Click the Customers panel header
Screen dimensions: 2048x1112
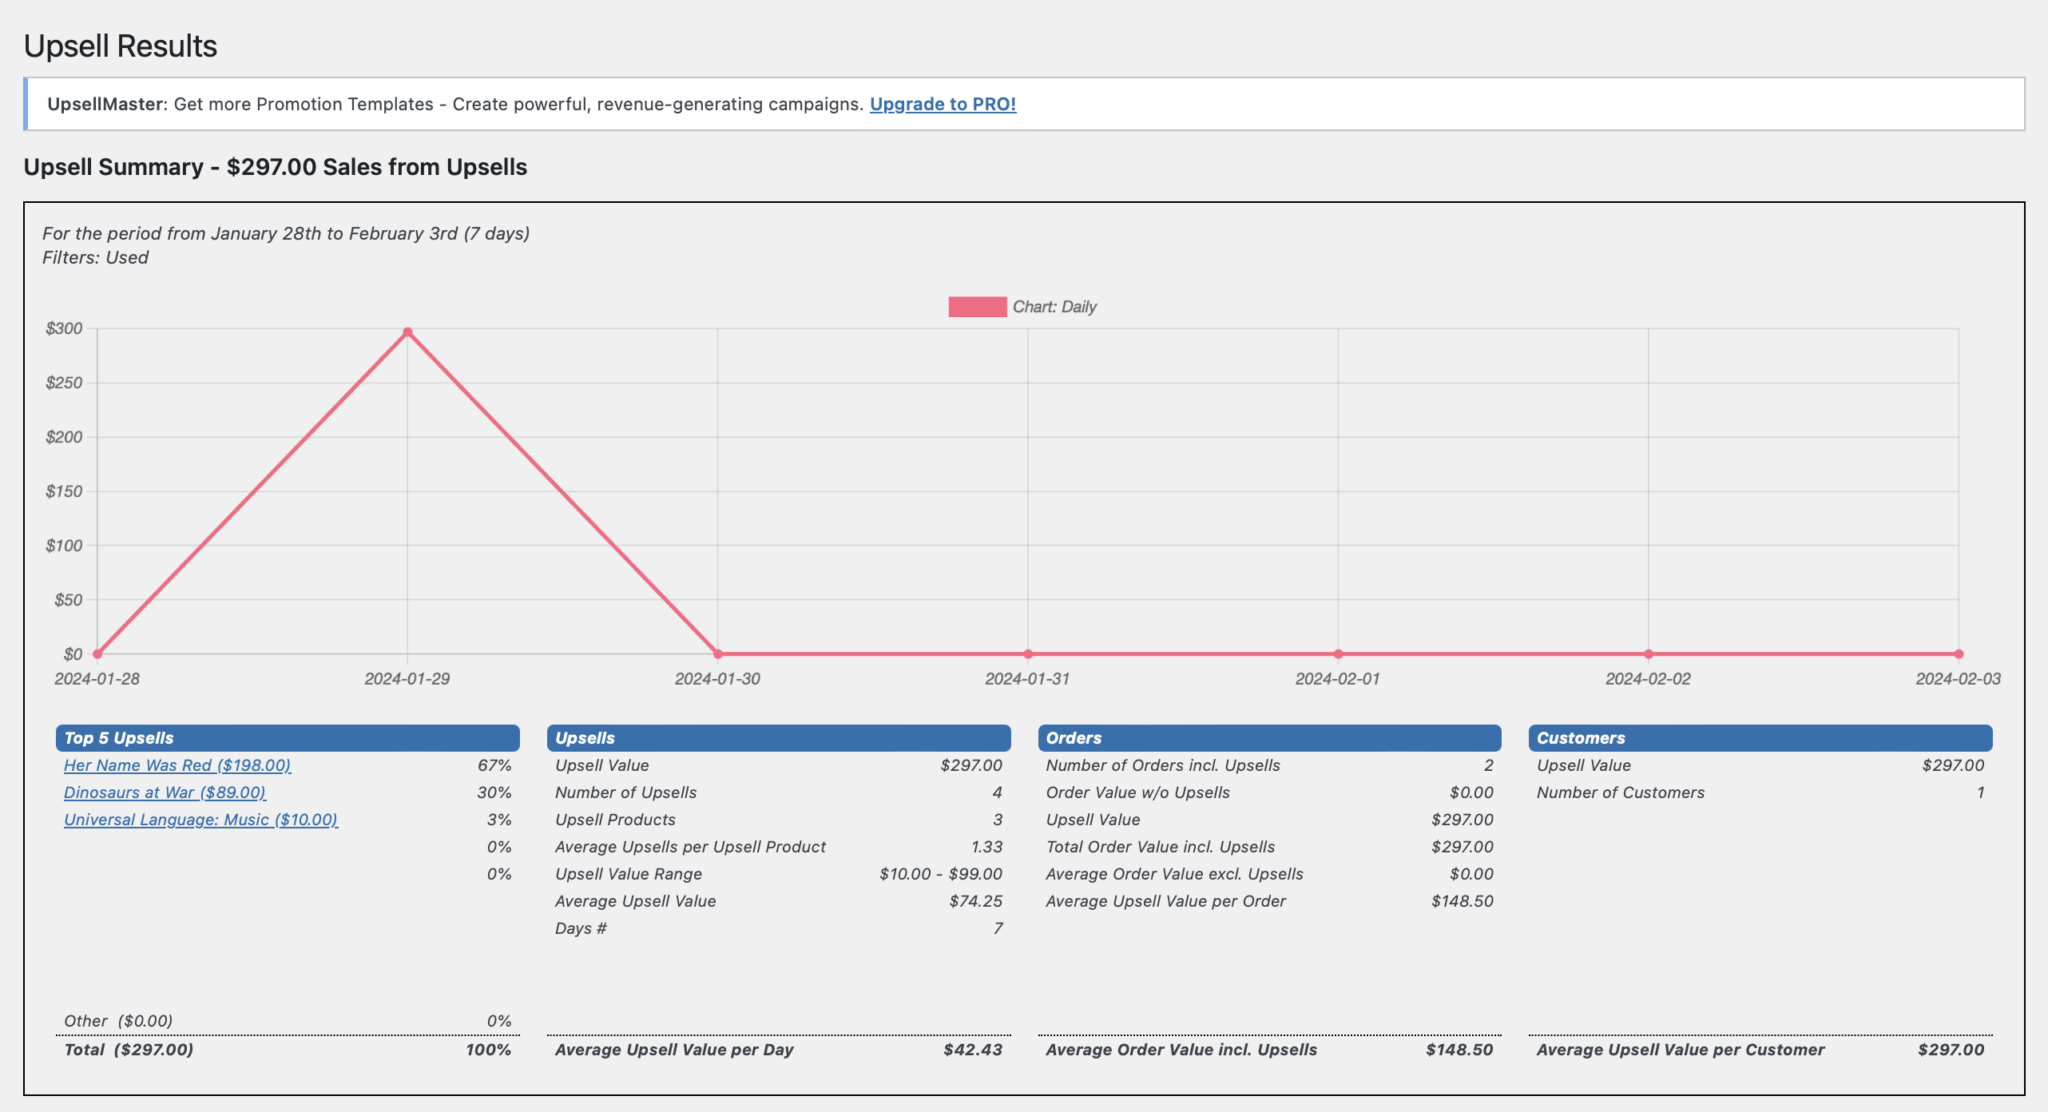click(x=1758, y=737)
